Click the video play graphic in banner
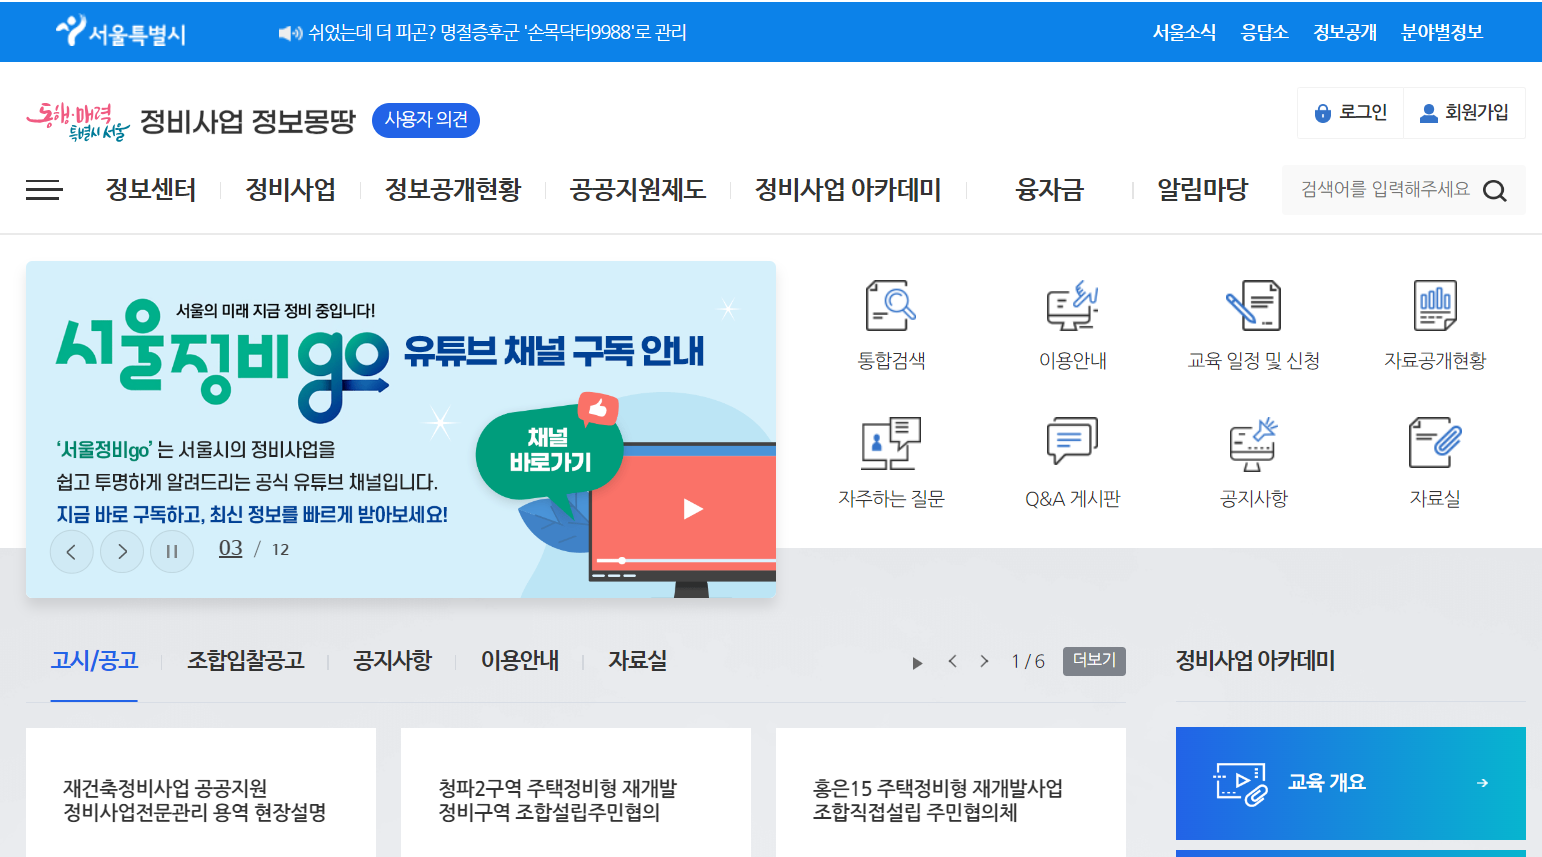The height and width of the screenshot is (857, 1542). coord(692,509)
